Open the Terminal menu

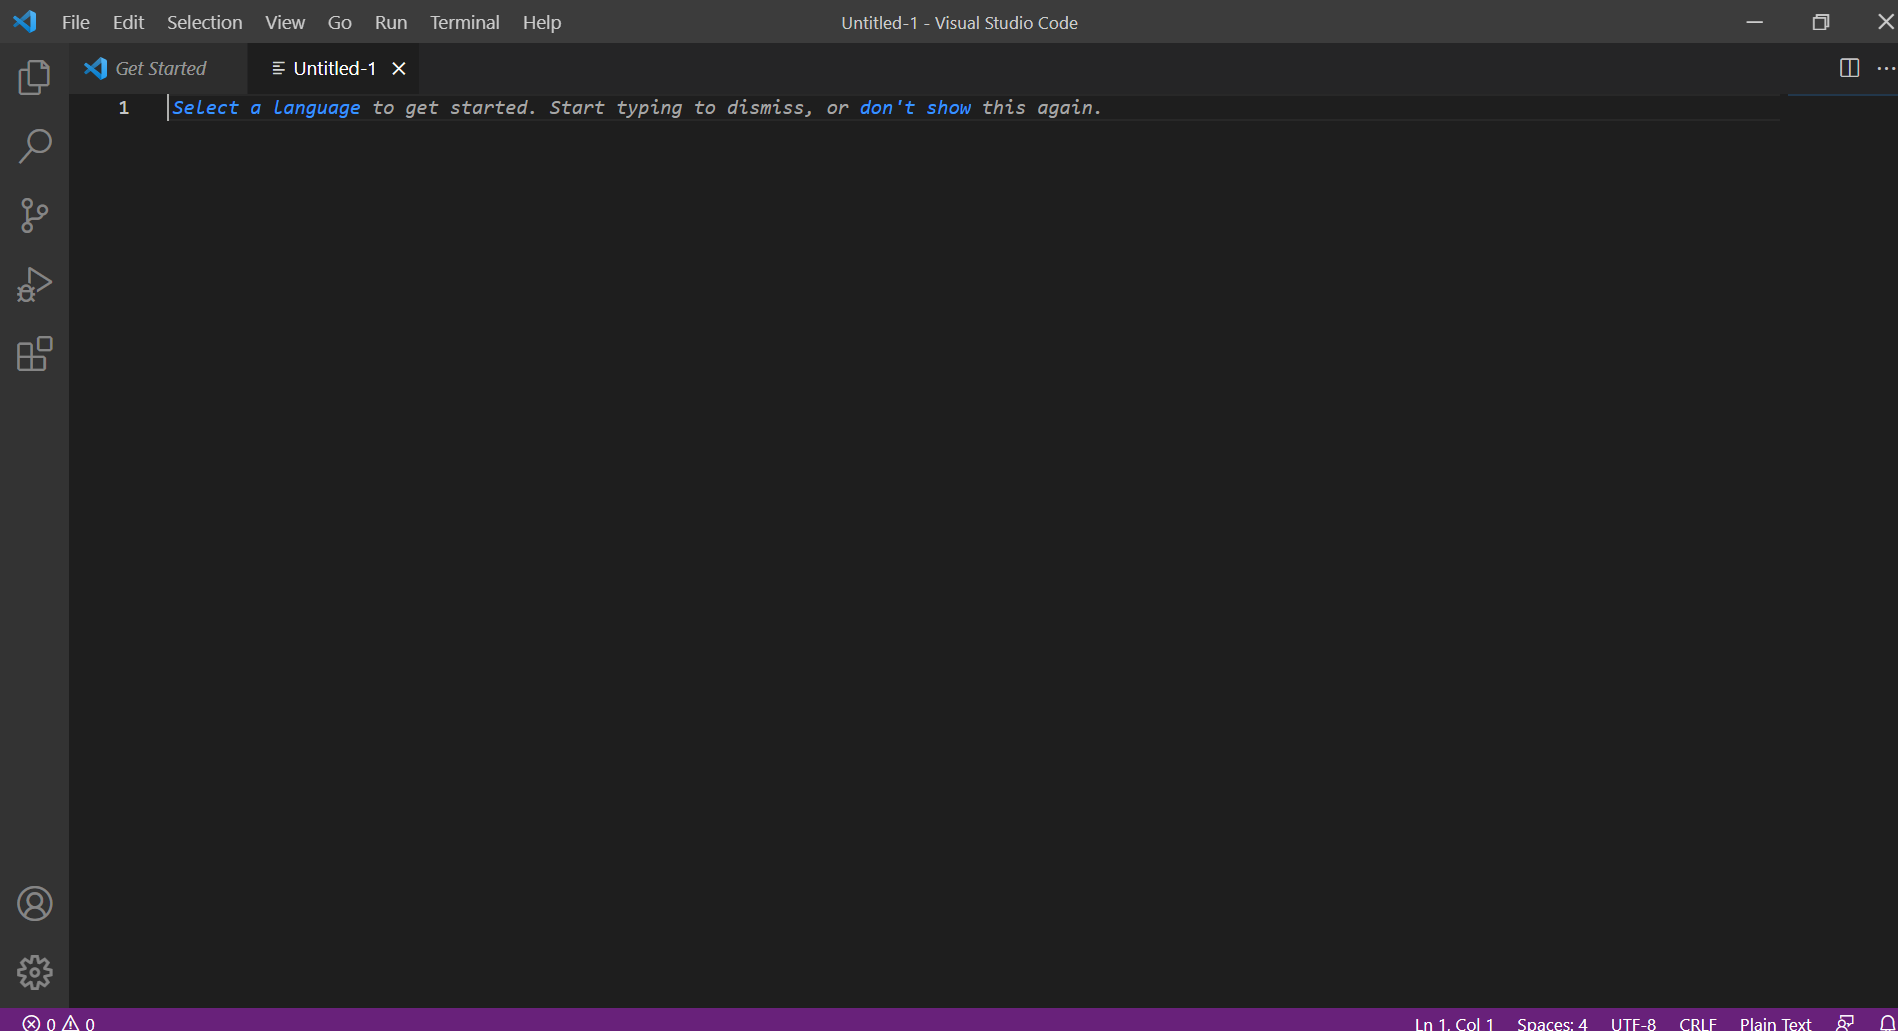[465, 22]
